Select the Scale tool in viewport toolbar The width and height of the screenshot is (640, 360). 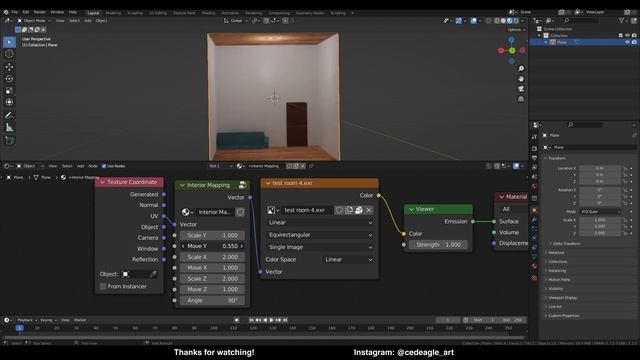pyautogui.click(x=9, y=91)
